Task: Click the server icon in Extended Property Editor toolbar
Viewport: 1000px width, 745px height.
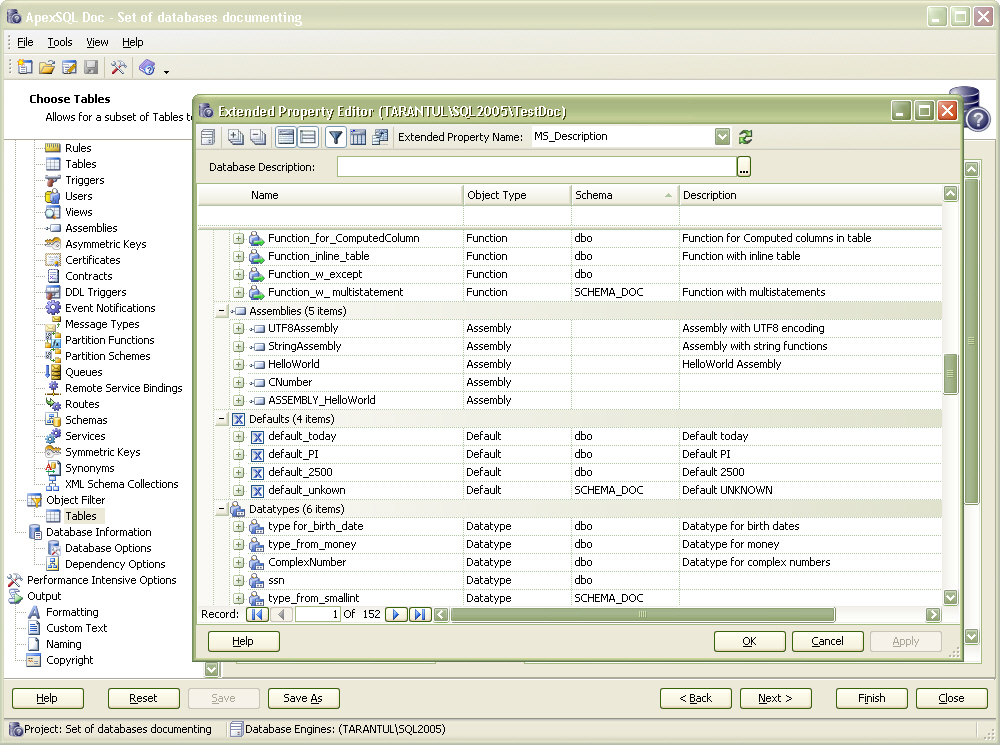Action: (208, 136)
